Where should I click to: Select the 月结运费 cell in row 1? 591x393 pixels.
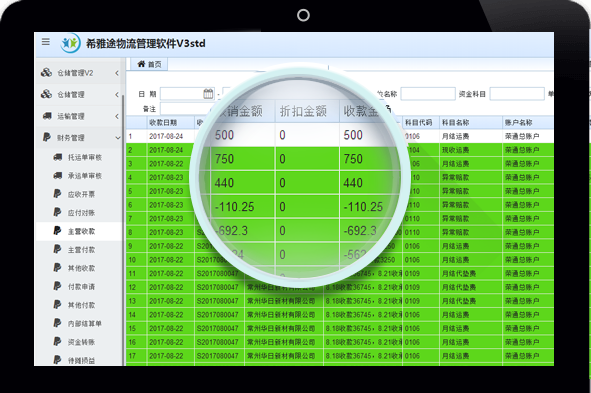click(470, 136)
